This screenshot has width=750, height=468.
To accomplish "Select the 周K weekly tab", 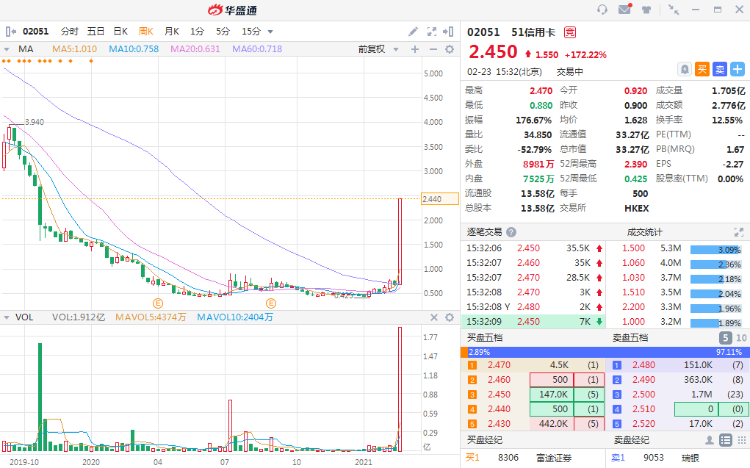I will click(146, 32).
